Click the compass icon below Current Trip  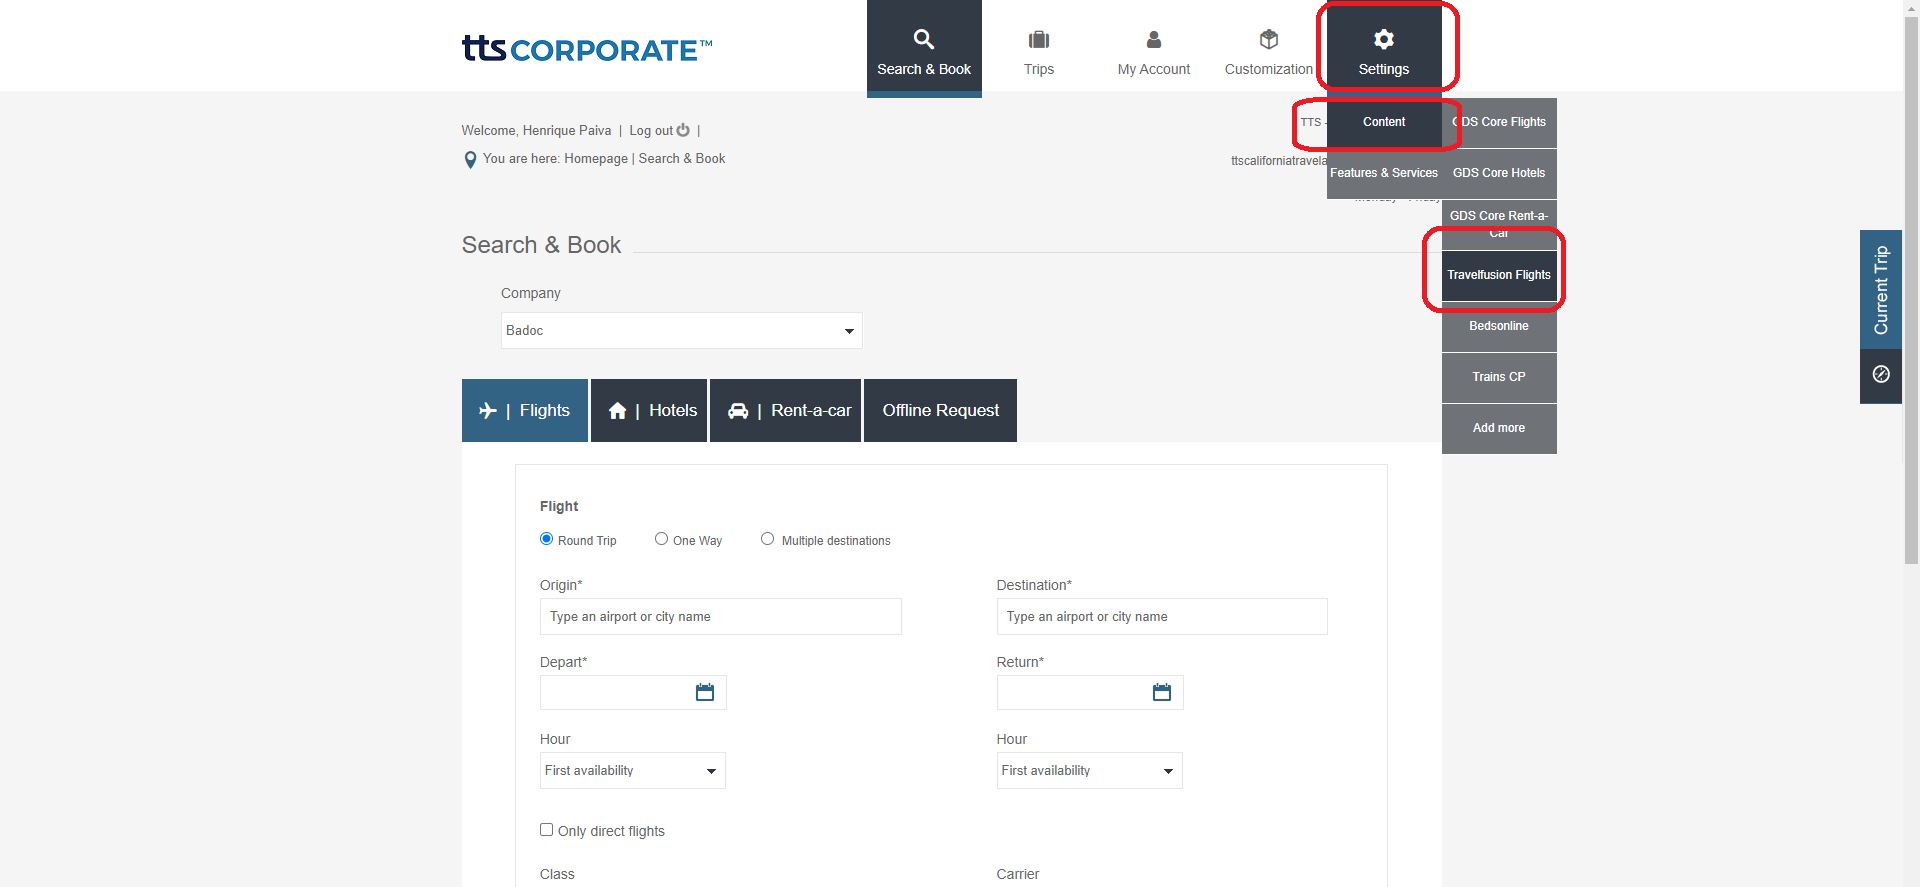tap(1880, 374)
